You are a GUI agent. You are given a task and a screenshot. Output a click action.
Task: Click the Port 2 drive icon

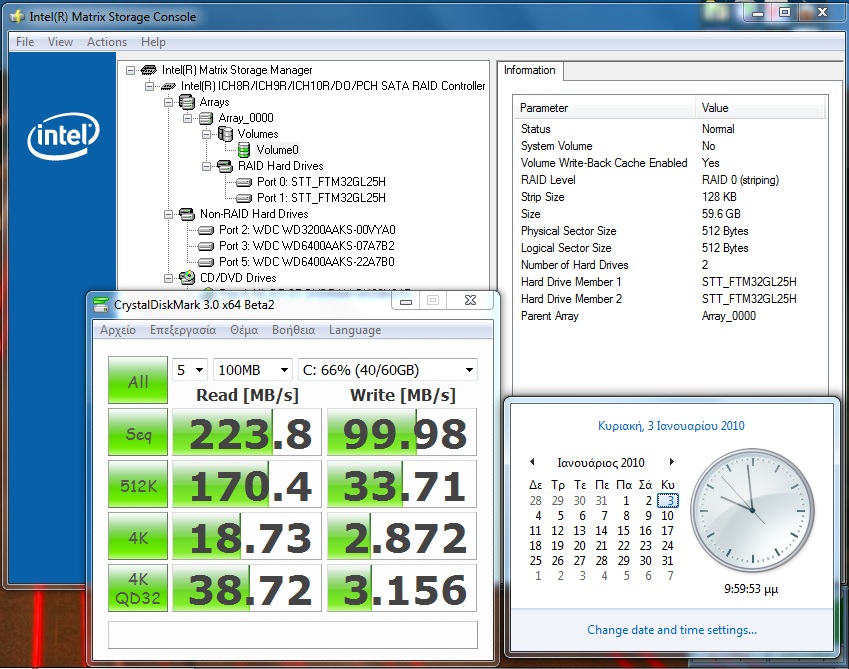(x=206, y=230)
